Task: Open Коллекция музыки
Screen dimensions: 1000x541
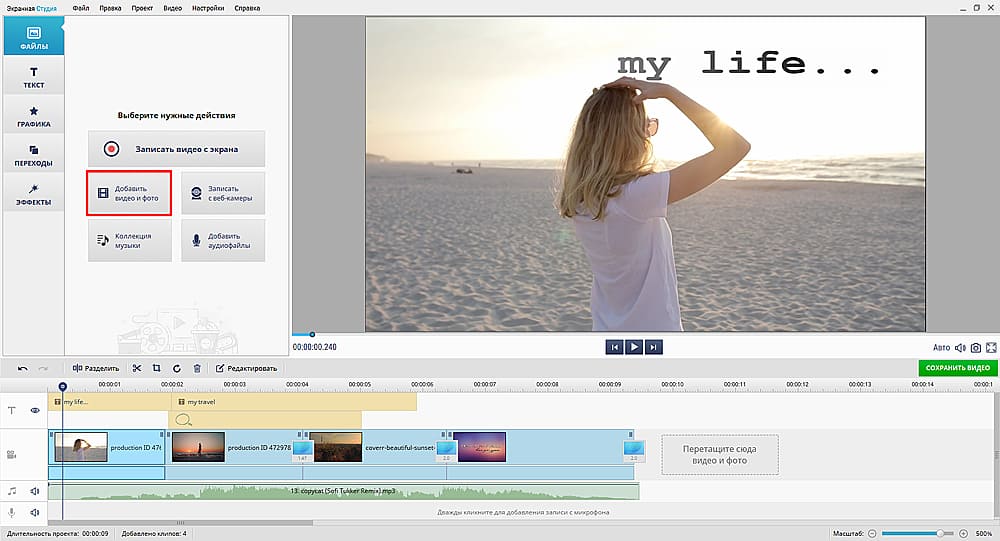Action: pos(129,241)
